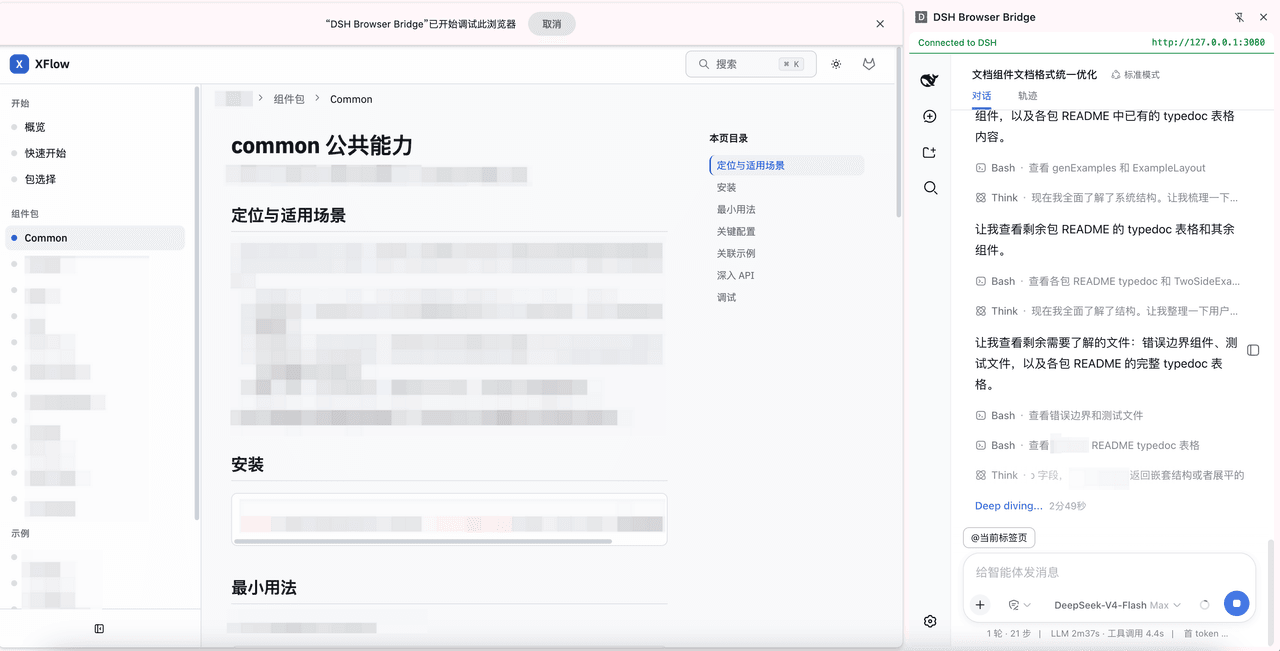Open the DeepSeek-V4-Flash model dropdown

[x=1117, y=605]
